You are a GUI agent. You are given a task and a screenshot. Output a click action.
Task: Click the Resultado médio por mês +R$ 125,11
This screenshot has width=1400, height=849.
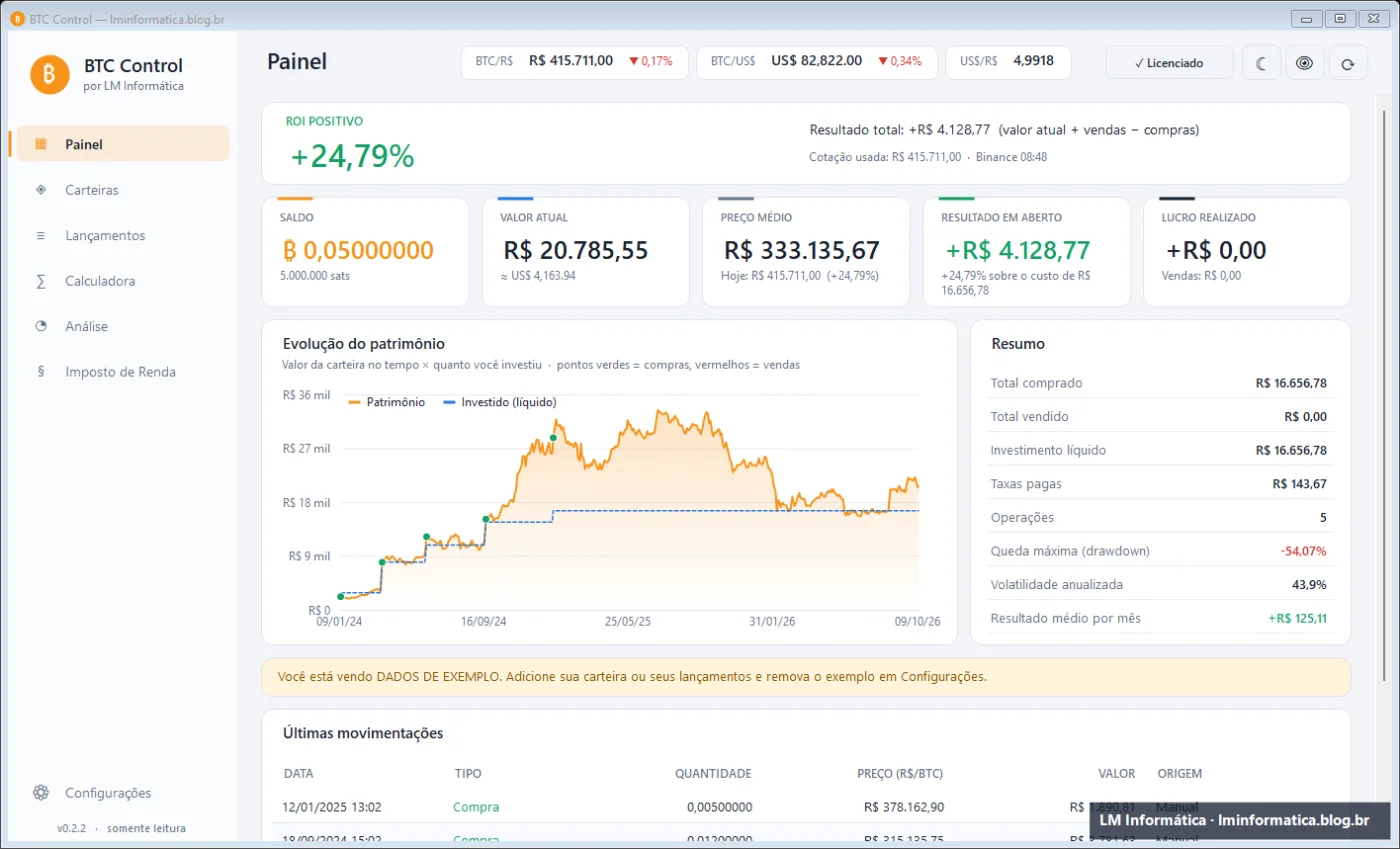1298,618
